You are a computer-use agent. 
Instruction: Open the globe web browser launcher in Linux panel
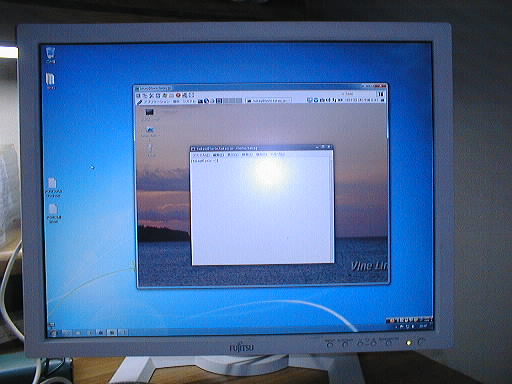coord(206,101)
